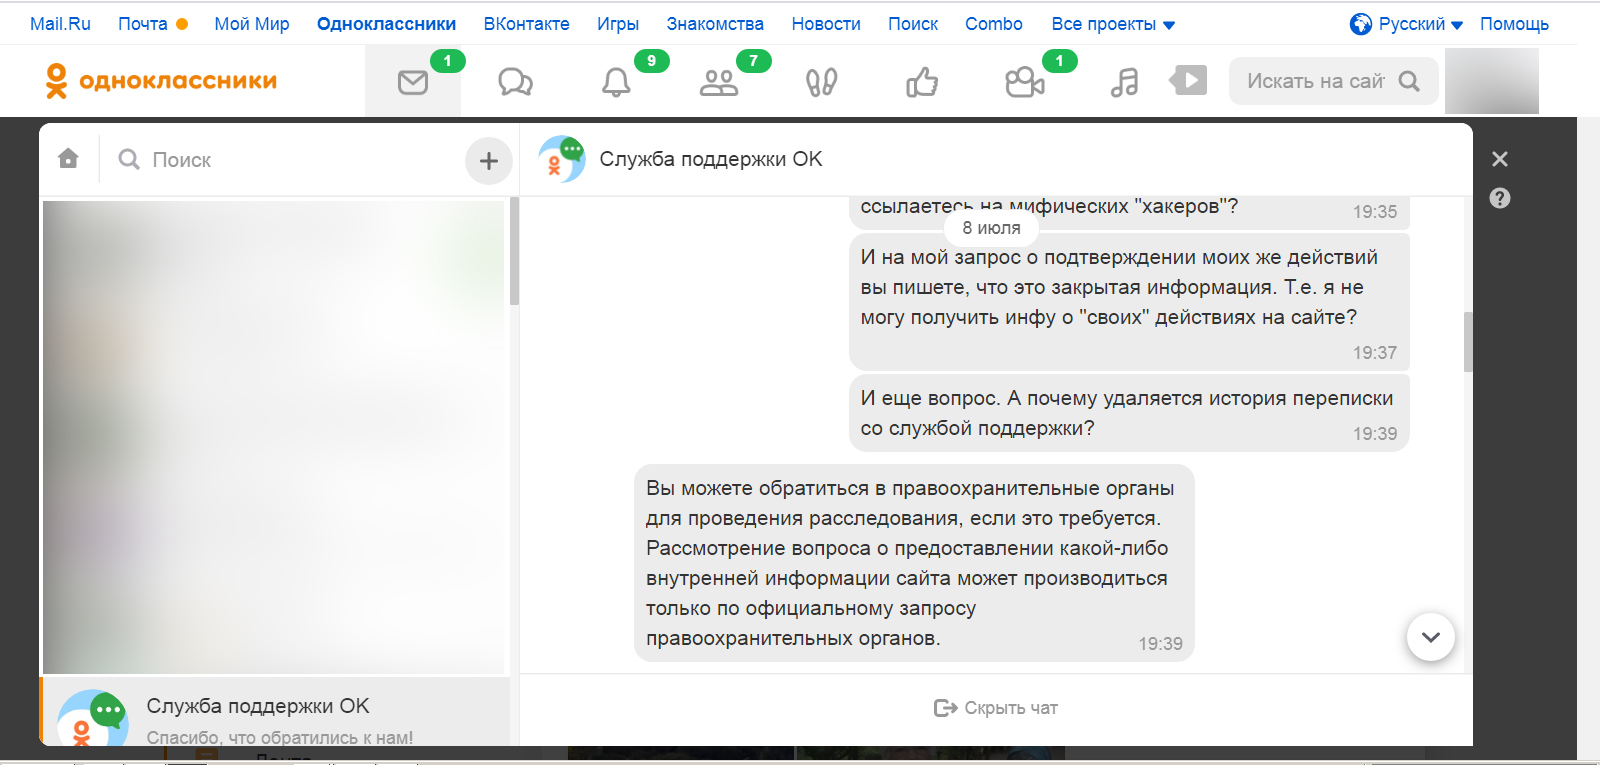1600x765 pixels.
Task: Open the guests footprints icon
Action: 821,82
